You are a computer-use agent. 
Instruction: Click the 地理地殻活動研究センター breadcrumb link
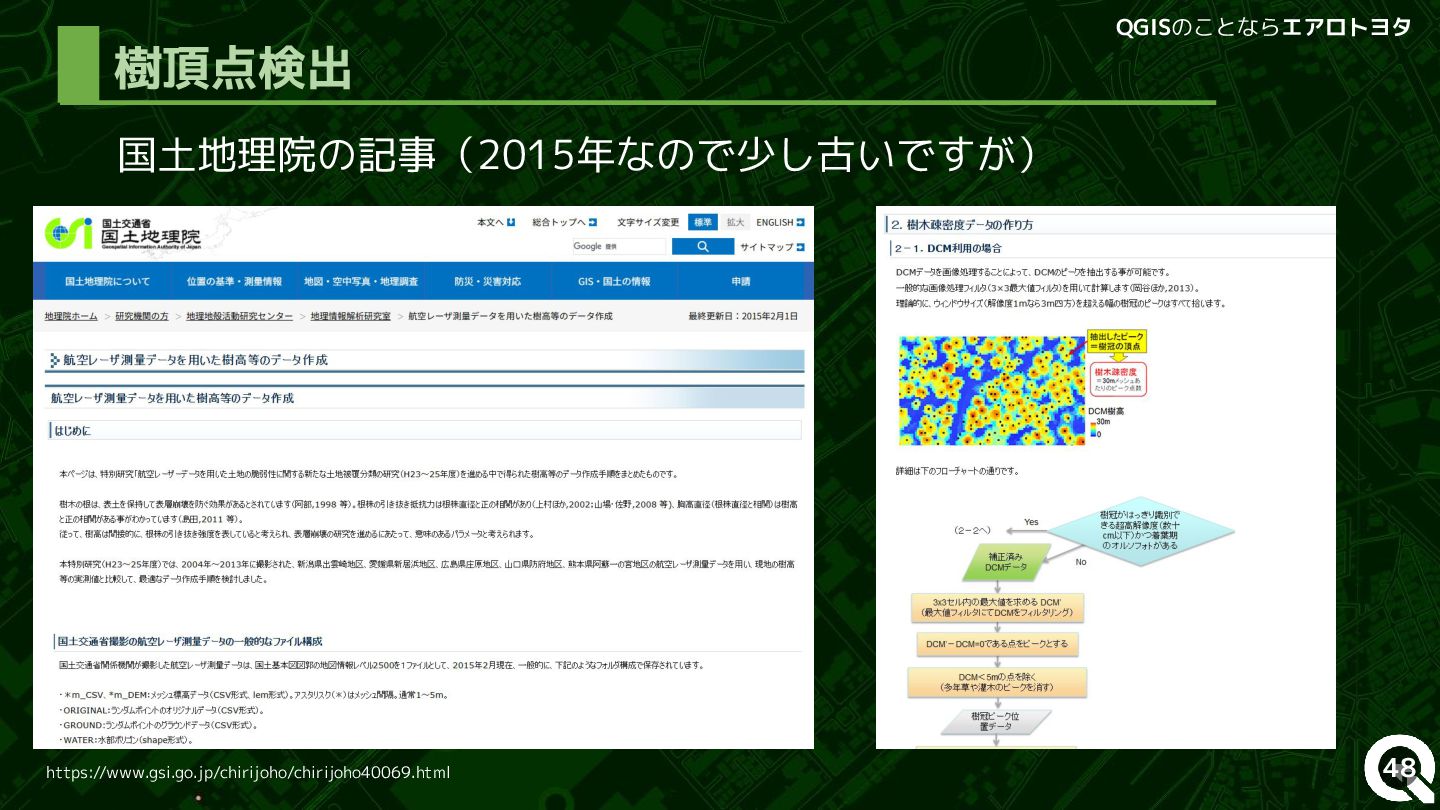pos(239,315)
